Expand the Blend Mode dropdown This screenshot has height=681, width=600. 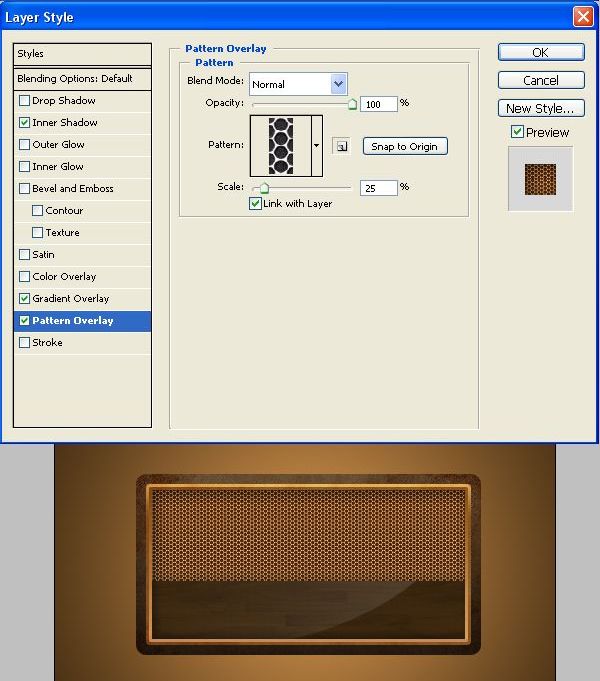point(338,84)
